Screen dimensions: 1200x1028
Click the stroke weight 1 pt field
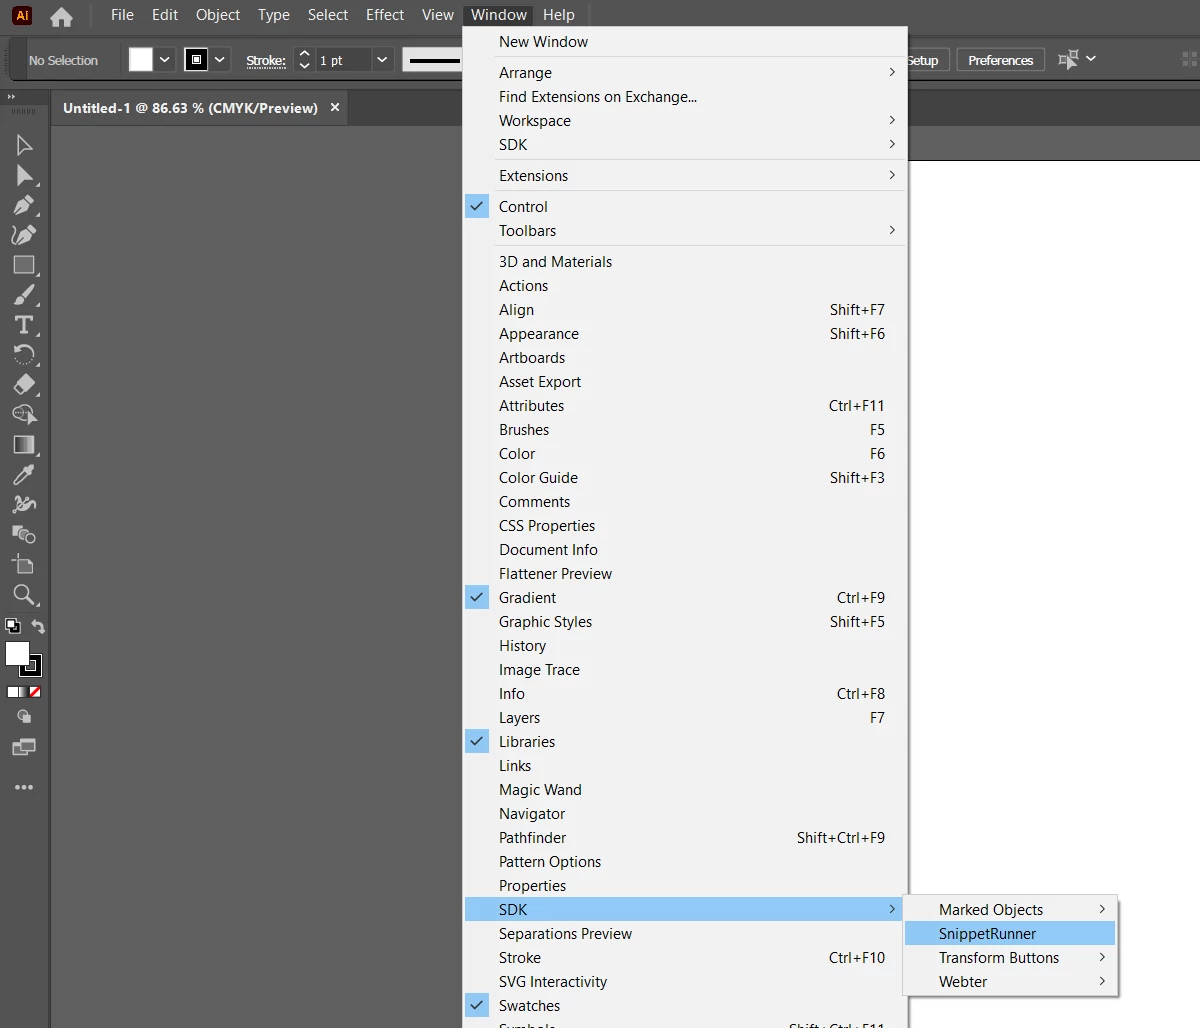tap(343, 60)
